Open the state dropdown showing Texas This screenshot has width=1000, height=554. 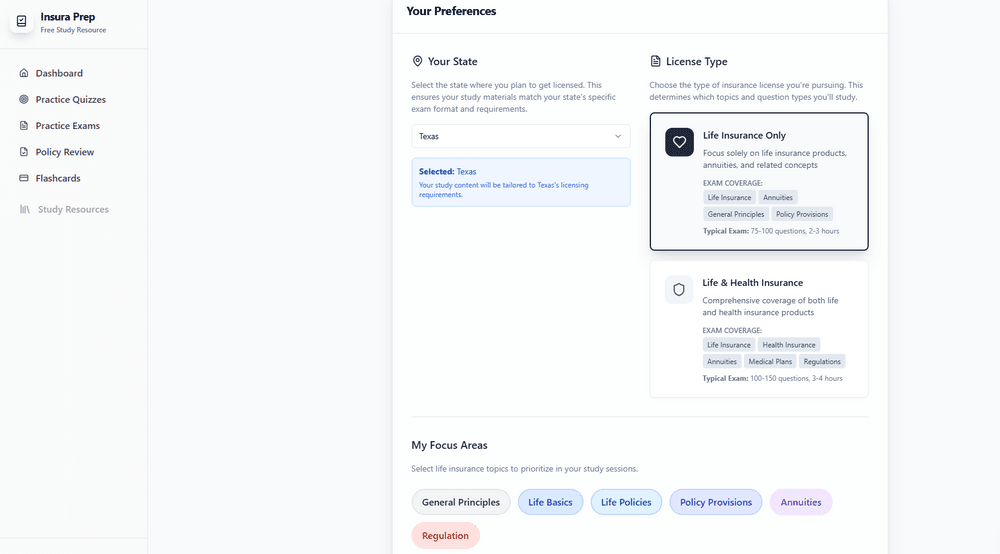[x=520, y=136]
